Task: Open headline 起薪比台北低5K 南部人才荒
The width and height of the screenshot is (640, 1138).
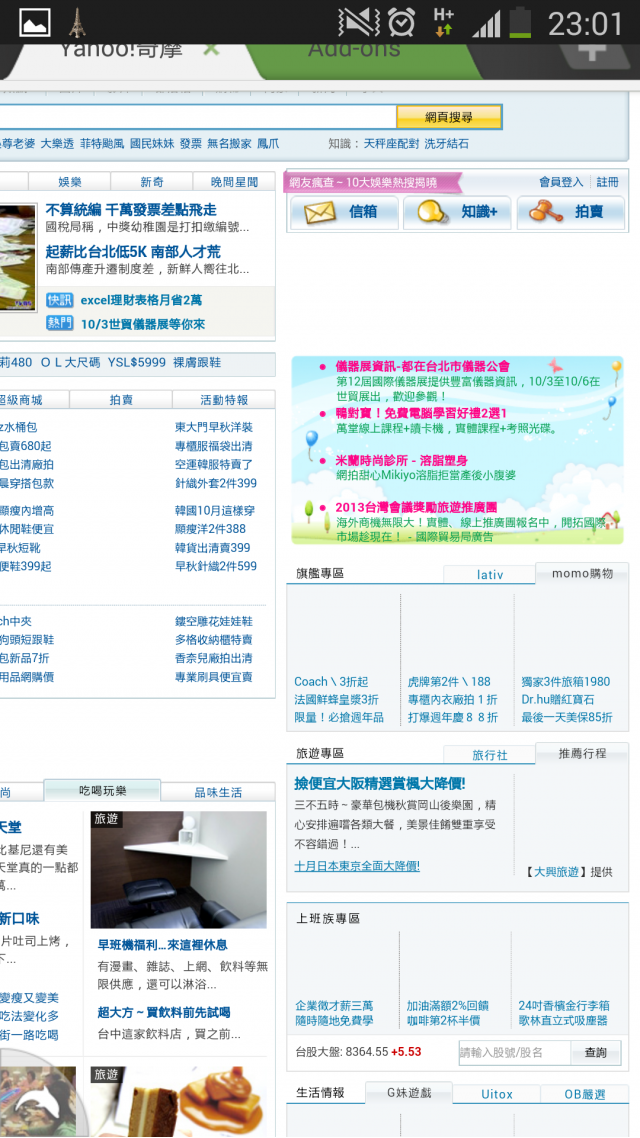Action: (x=133, y=252)
